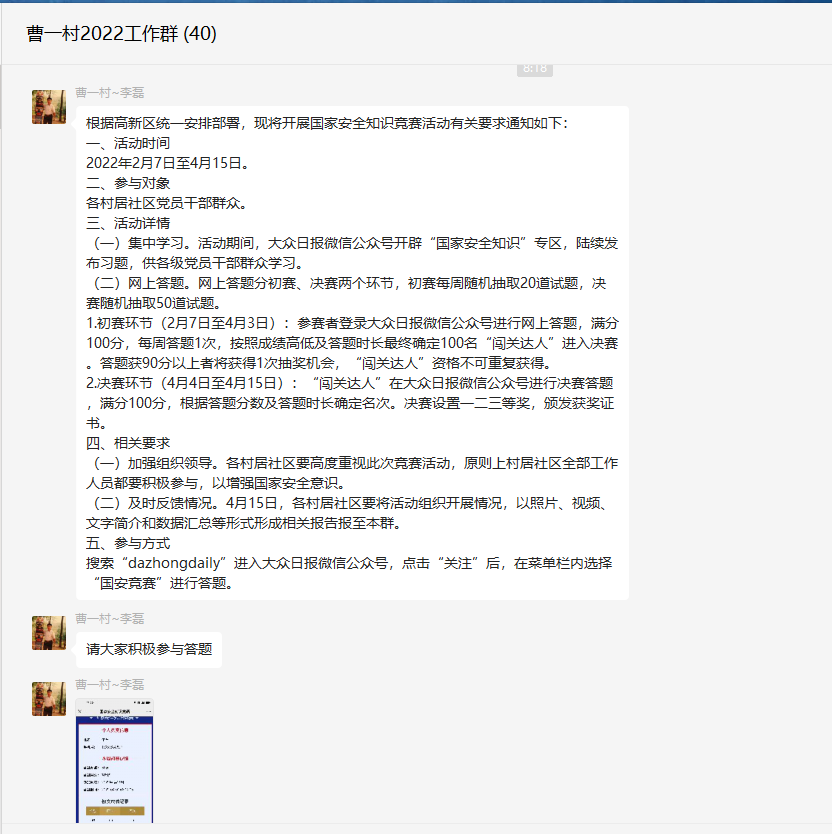832x834 pixels.
Task: Click avatar beside the shared image thumbnail
Action: 49,699
